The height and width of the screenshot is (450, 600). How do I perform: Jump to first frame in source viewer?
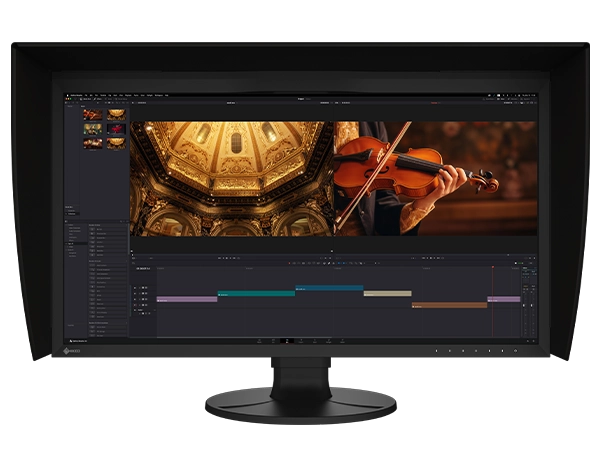tap(219, 258)
